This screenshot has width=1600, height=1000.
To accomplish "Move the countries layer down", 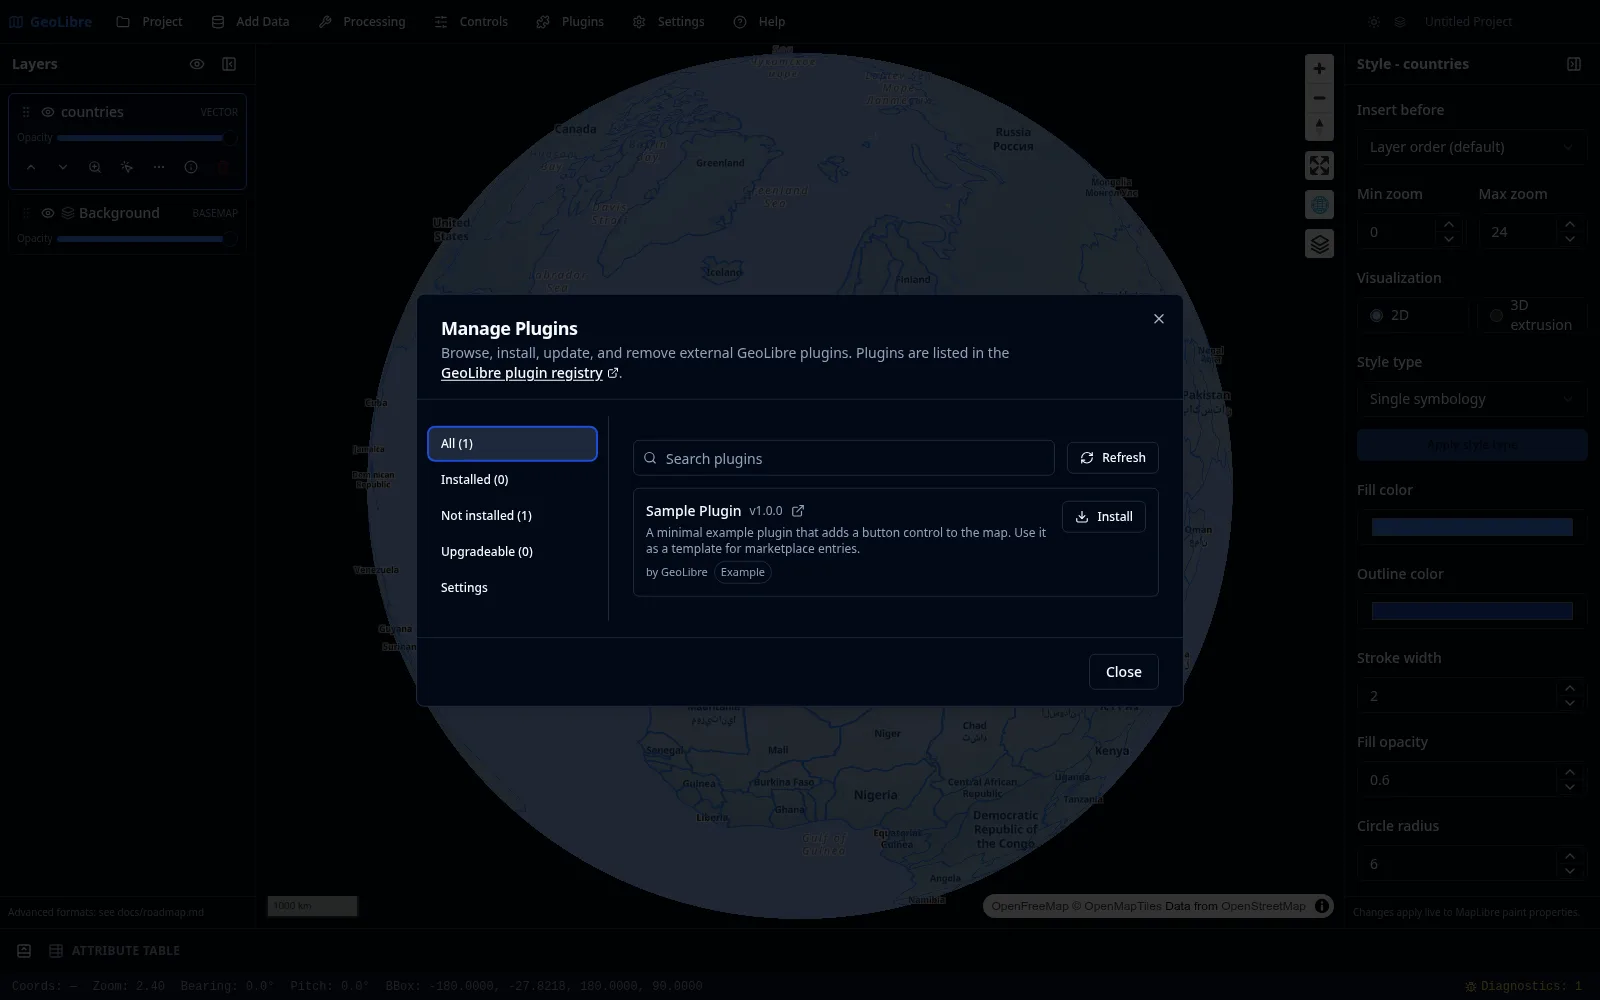I will pyautogui.click(x=63, y=168).
